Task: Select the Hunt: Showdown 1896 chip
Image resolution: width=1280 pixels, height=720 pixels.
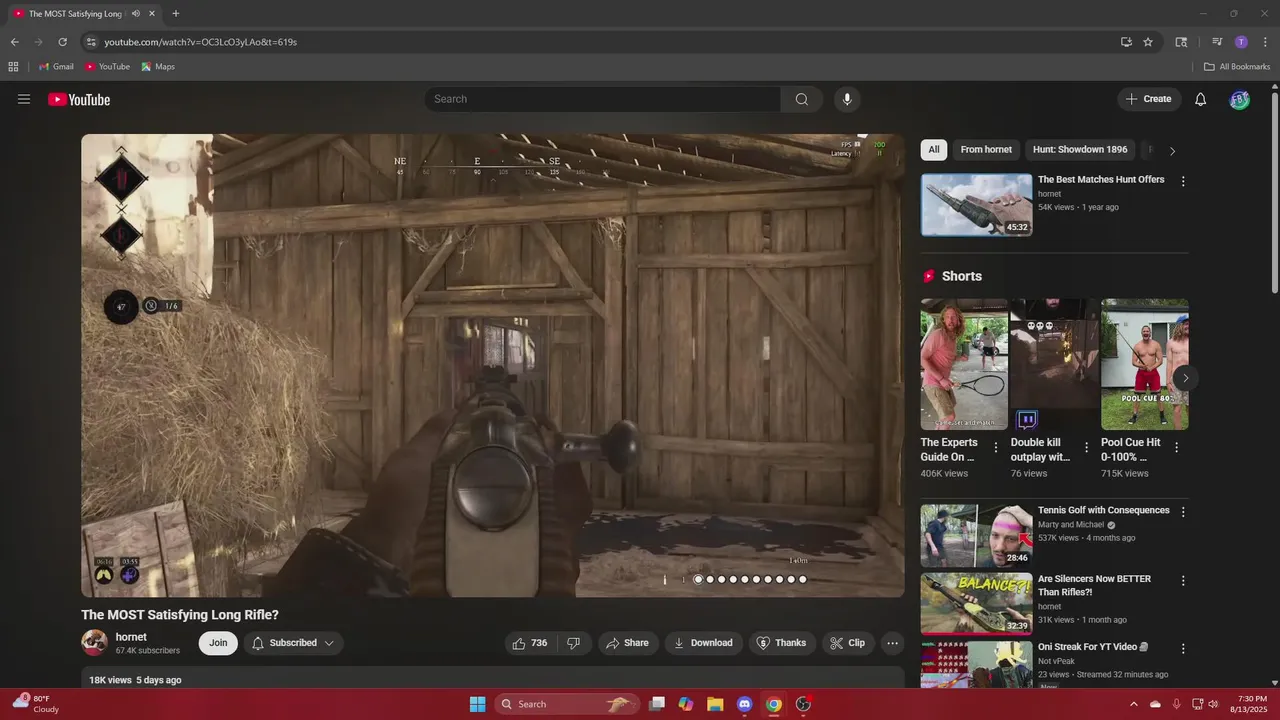Action: click(x=1080, y=150)
